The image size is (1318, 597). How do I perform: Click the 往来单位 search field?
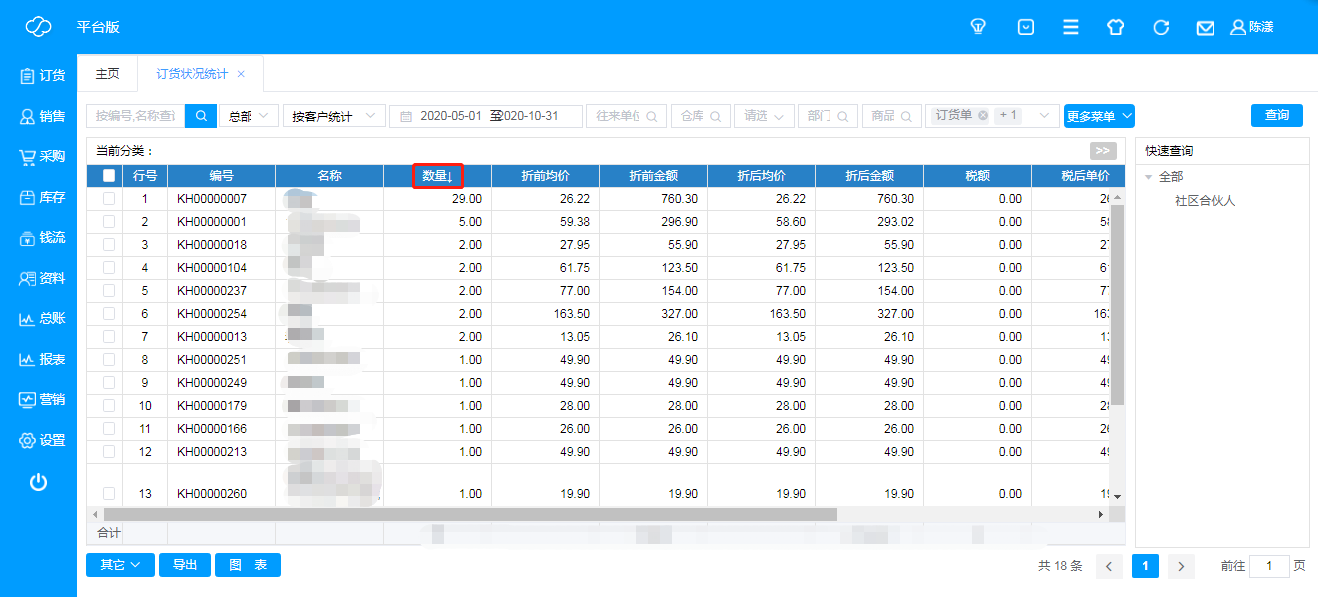tap(626, 116)
